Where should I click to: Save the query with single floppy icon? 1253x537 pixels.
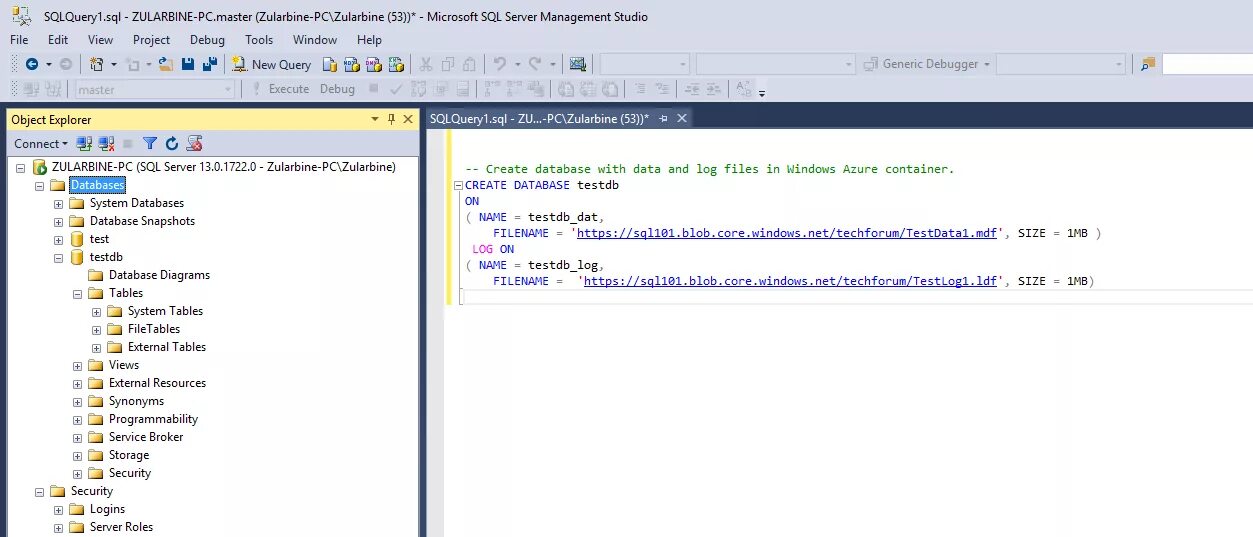pyautogui.click(x=188, y=64)
